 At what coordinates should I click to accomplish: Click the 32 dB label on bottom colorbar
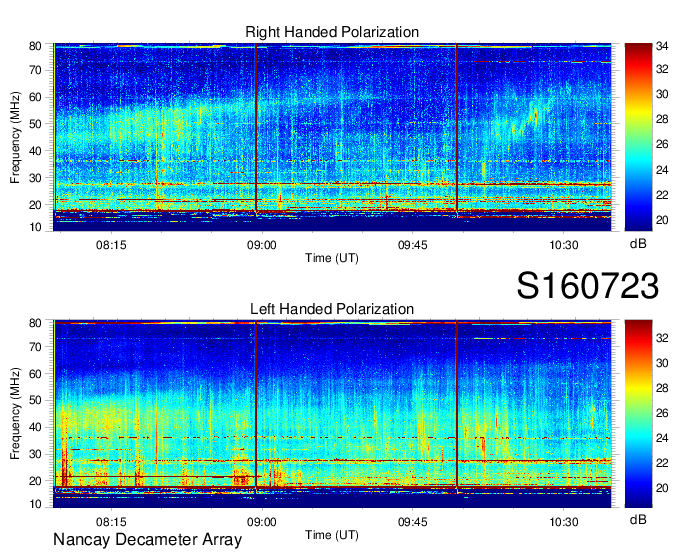[x=662, y=338]
